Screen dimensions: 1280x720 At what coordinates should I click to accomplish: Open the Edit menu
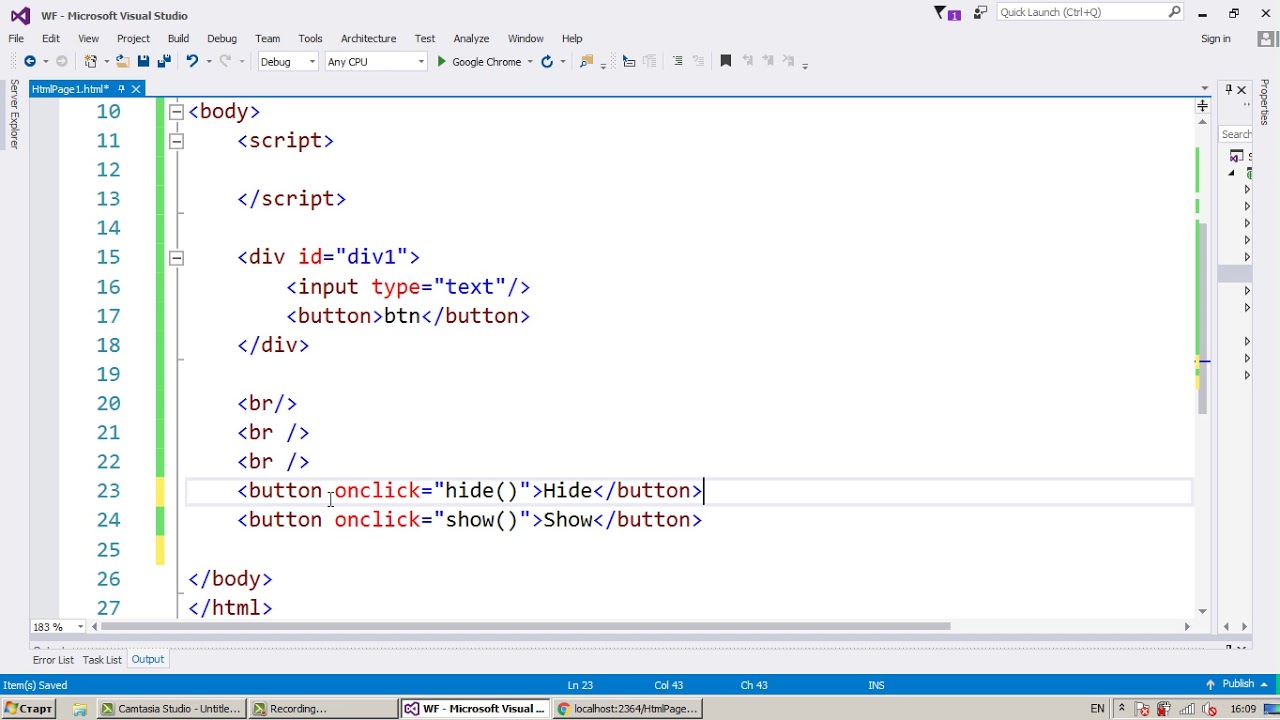[51, 39]
